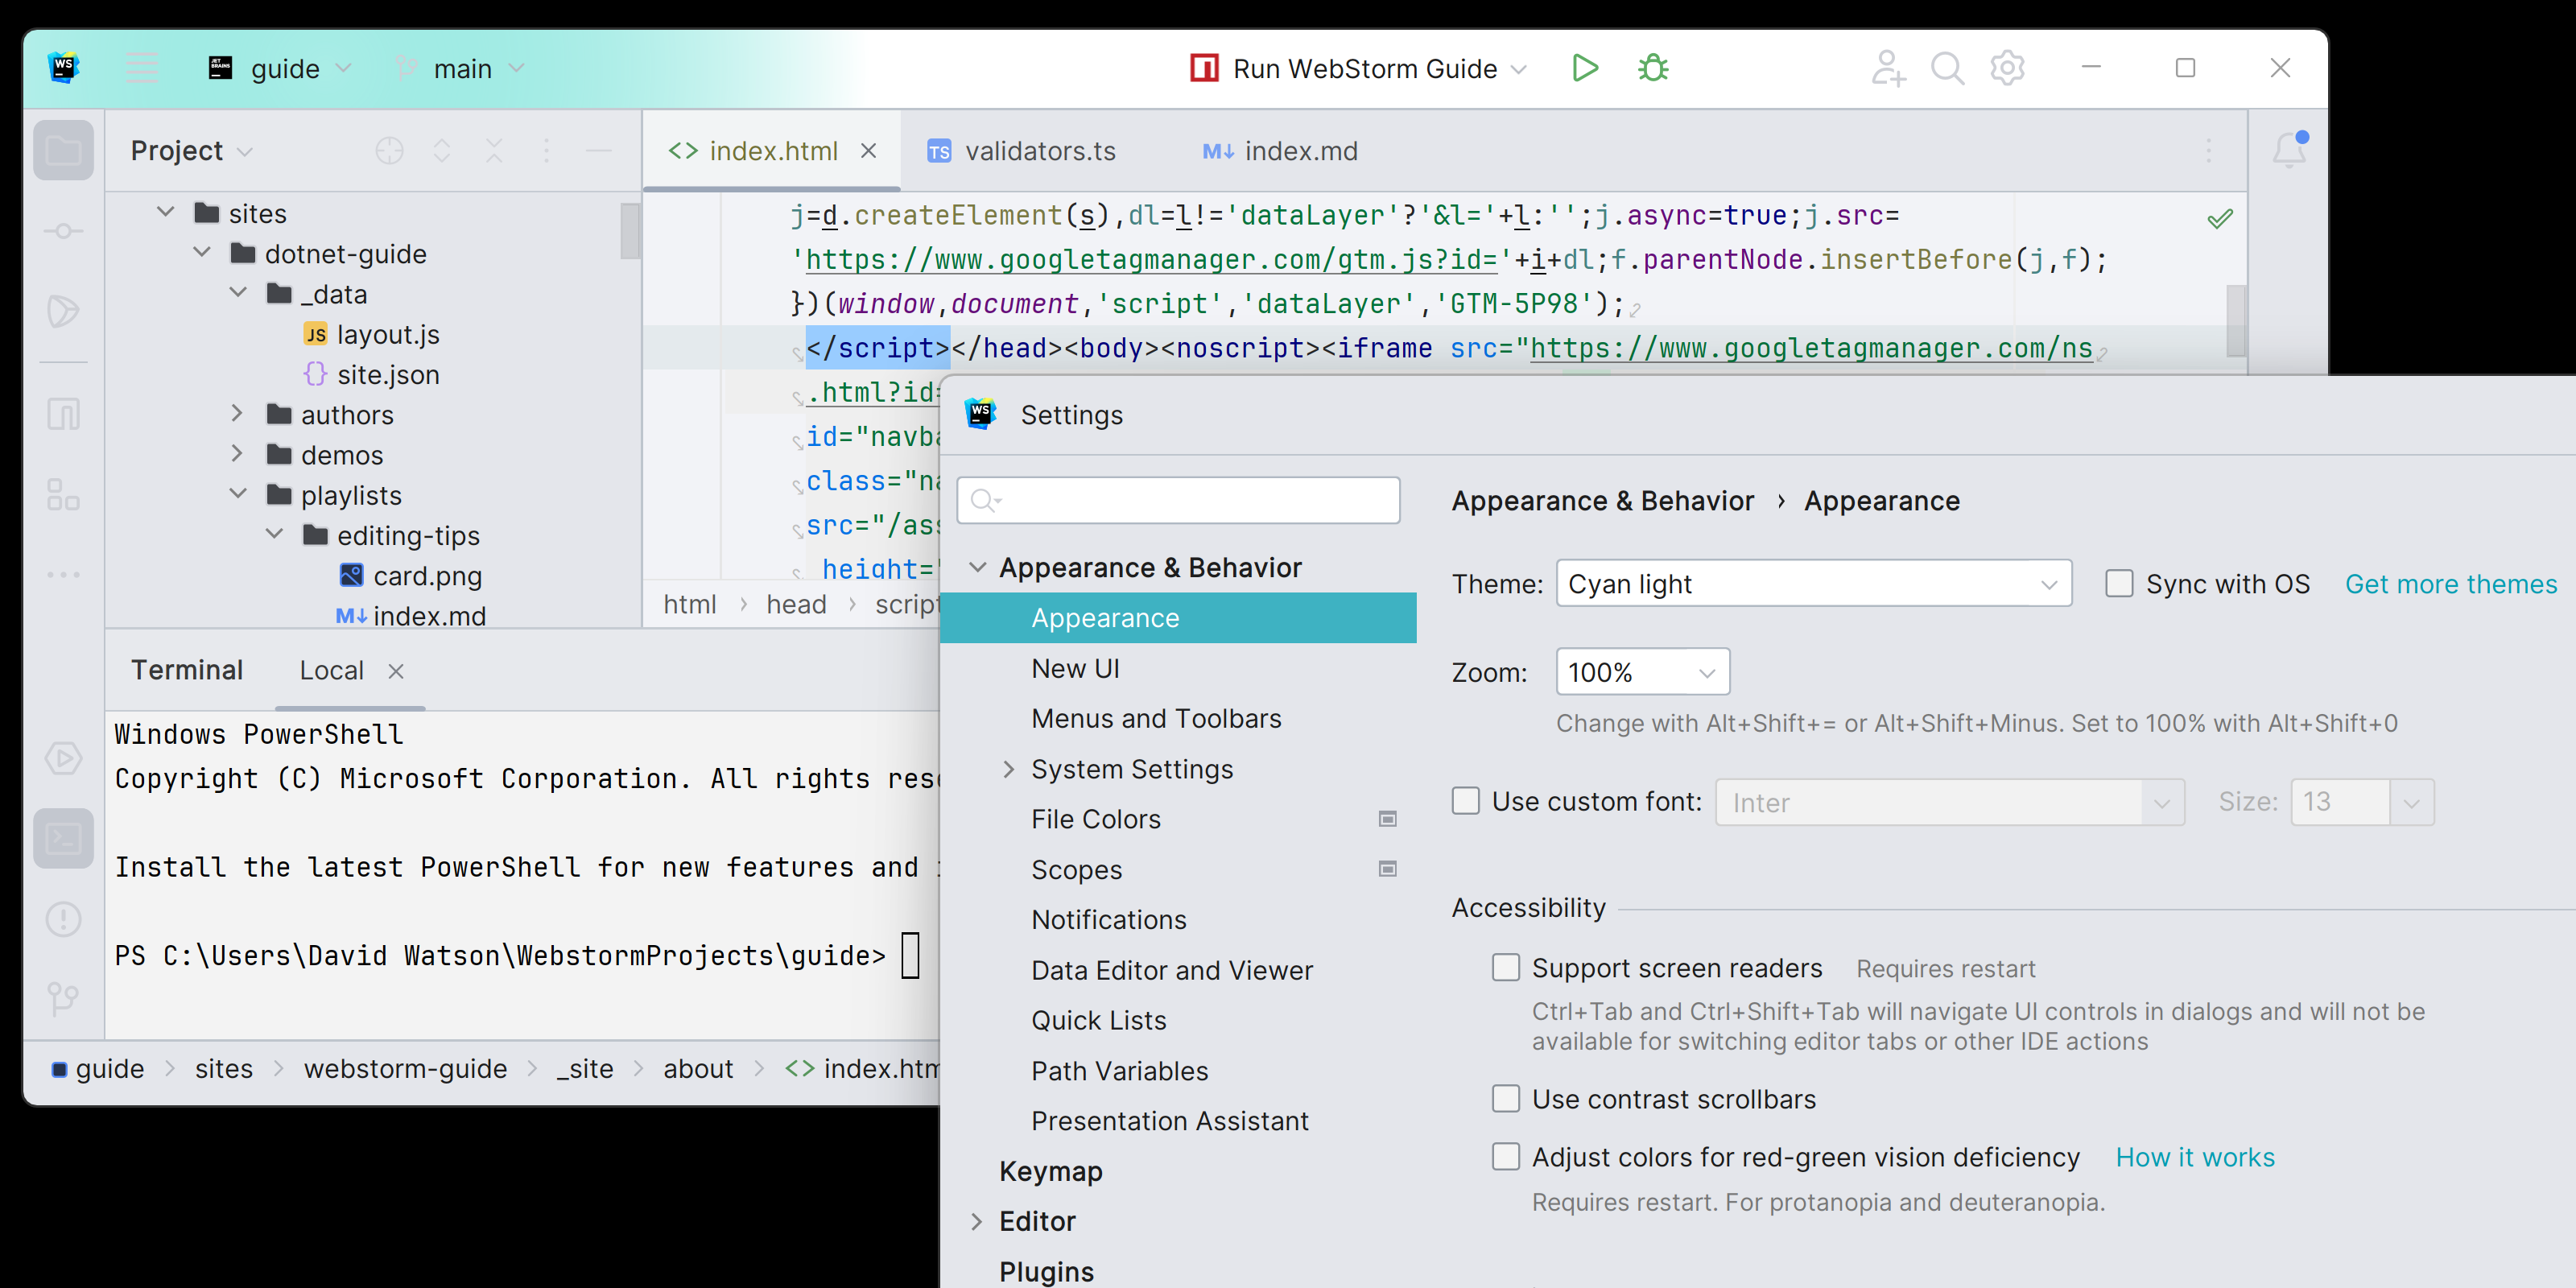Click the Search icon in top toolbar
This screenshot has height=1288, width=2576.
1946,69
